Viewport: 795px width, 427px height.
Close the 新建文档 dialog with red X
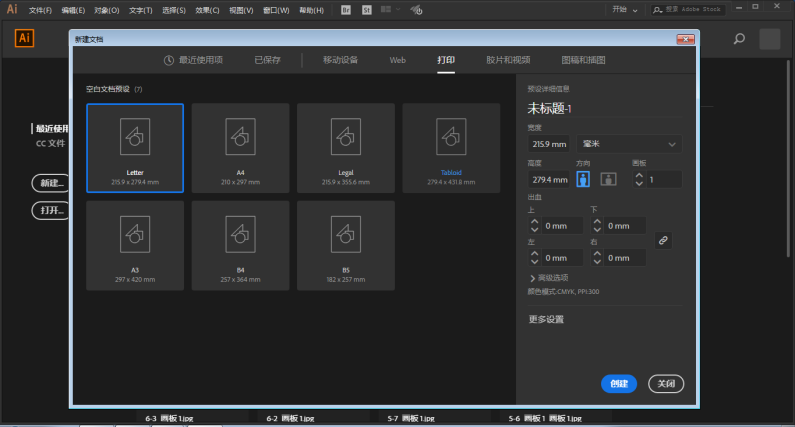(685, 39)
